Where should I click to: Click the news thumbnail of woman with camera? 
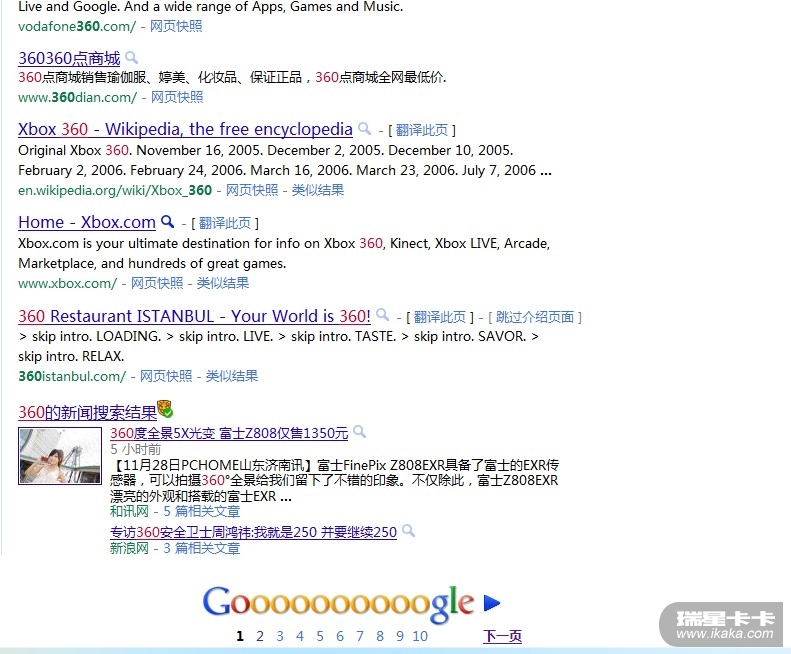(60, 456)
